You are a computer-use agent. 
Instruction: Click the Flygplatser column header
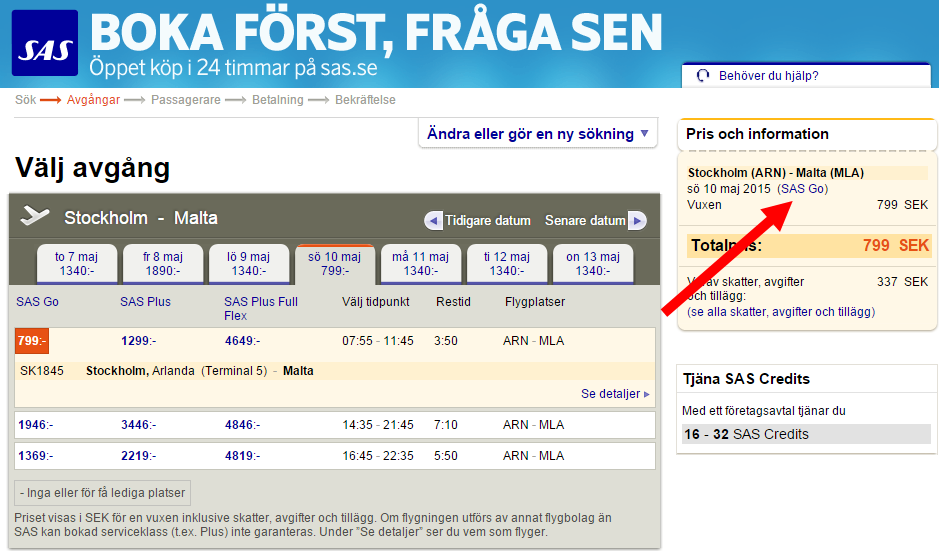tap(535, 302)
